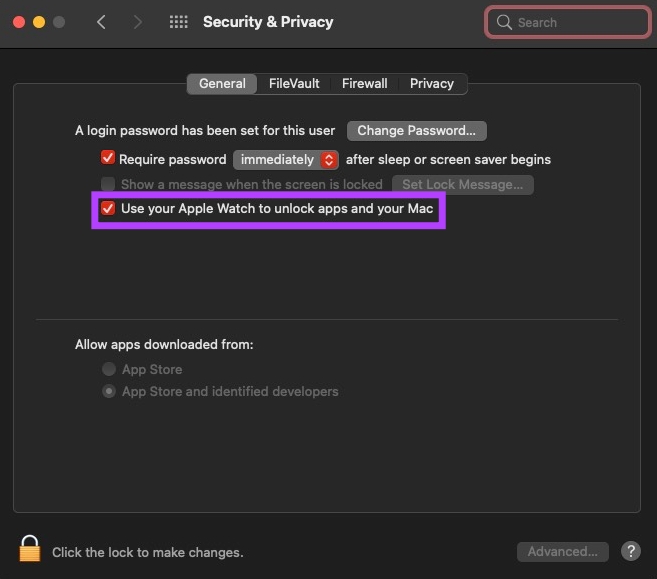Open the Privacy tab
The image size is (657, 579).
pos(432,83)
